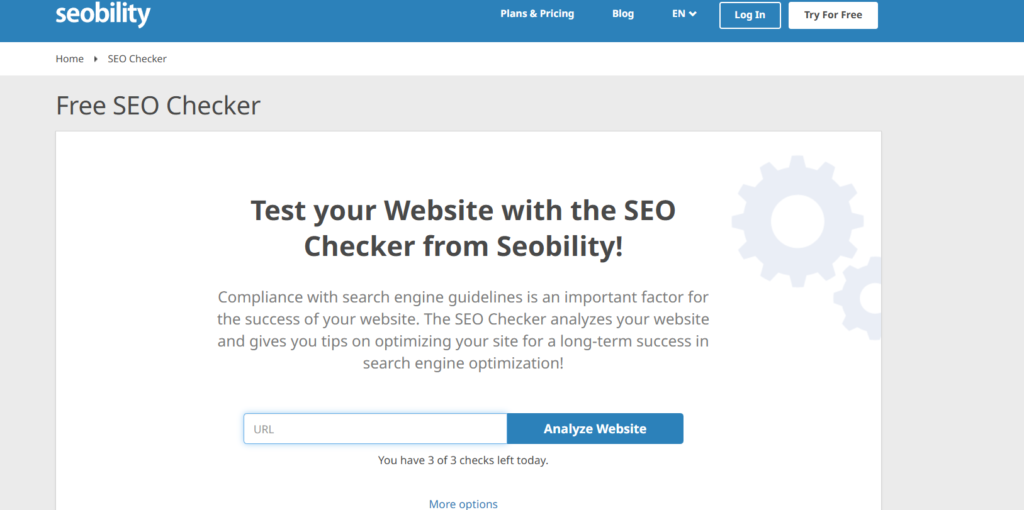Viewport: 1024px width, 510px height.
Task: Click the Log In button
Action: pyautogui.click(x=750, y=15)
